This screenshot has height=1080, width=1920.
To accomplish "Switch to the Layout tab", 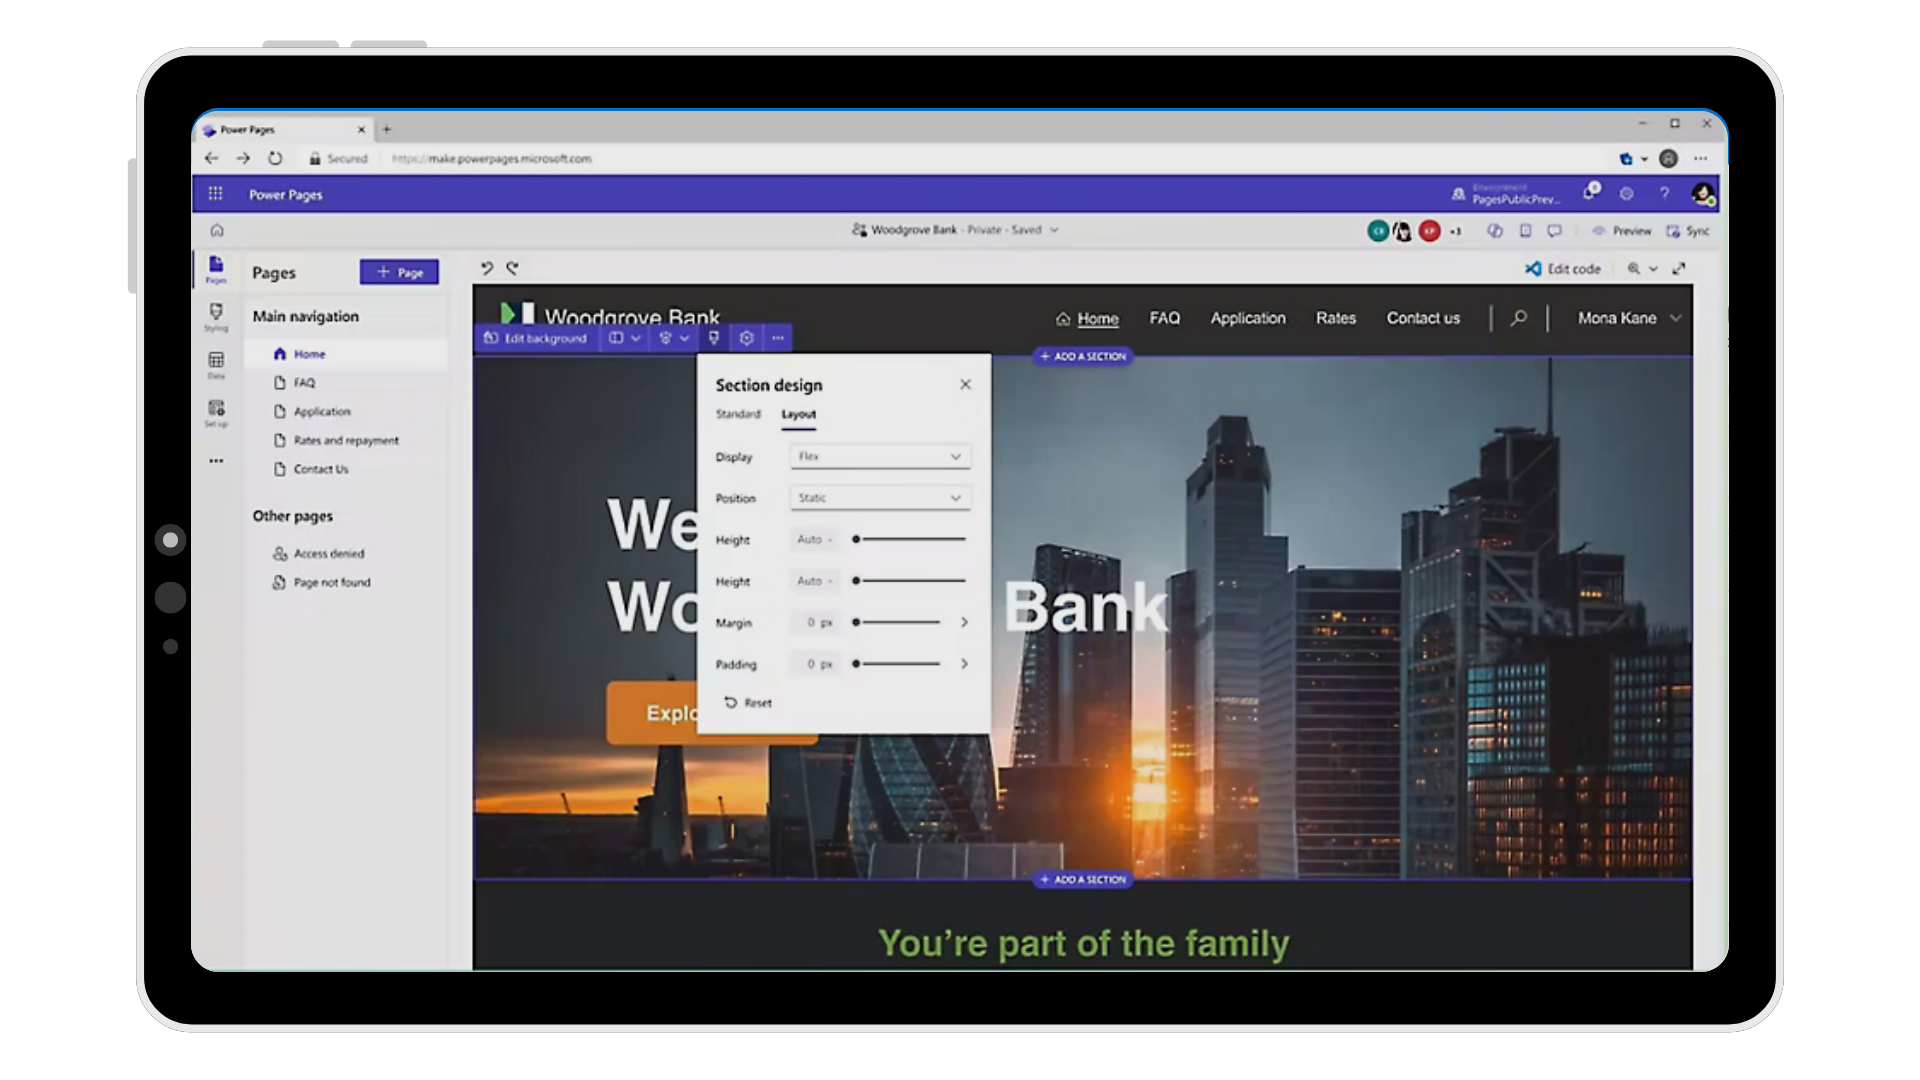I will point(798,414).
